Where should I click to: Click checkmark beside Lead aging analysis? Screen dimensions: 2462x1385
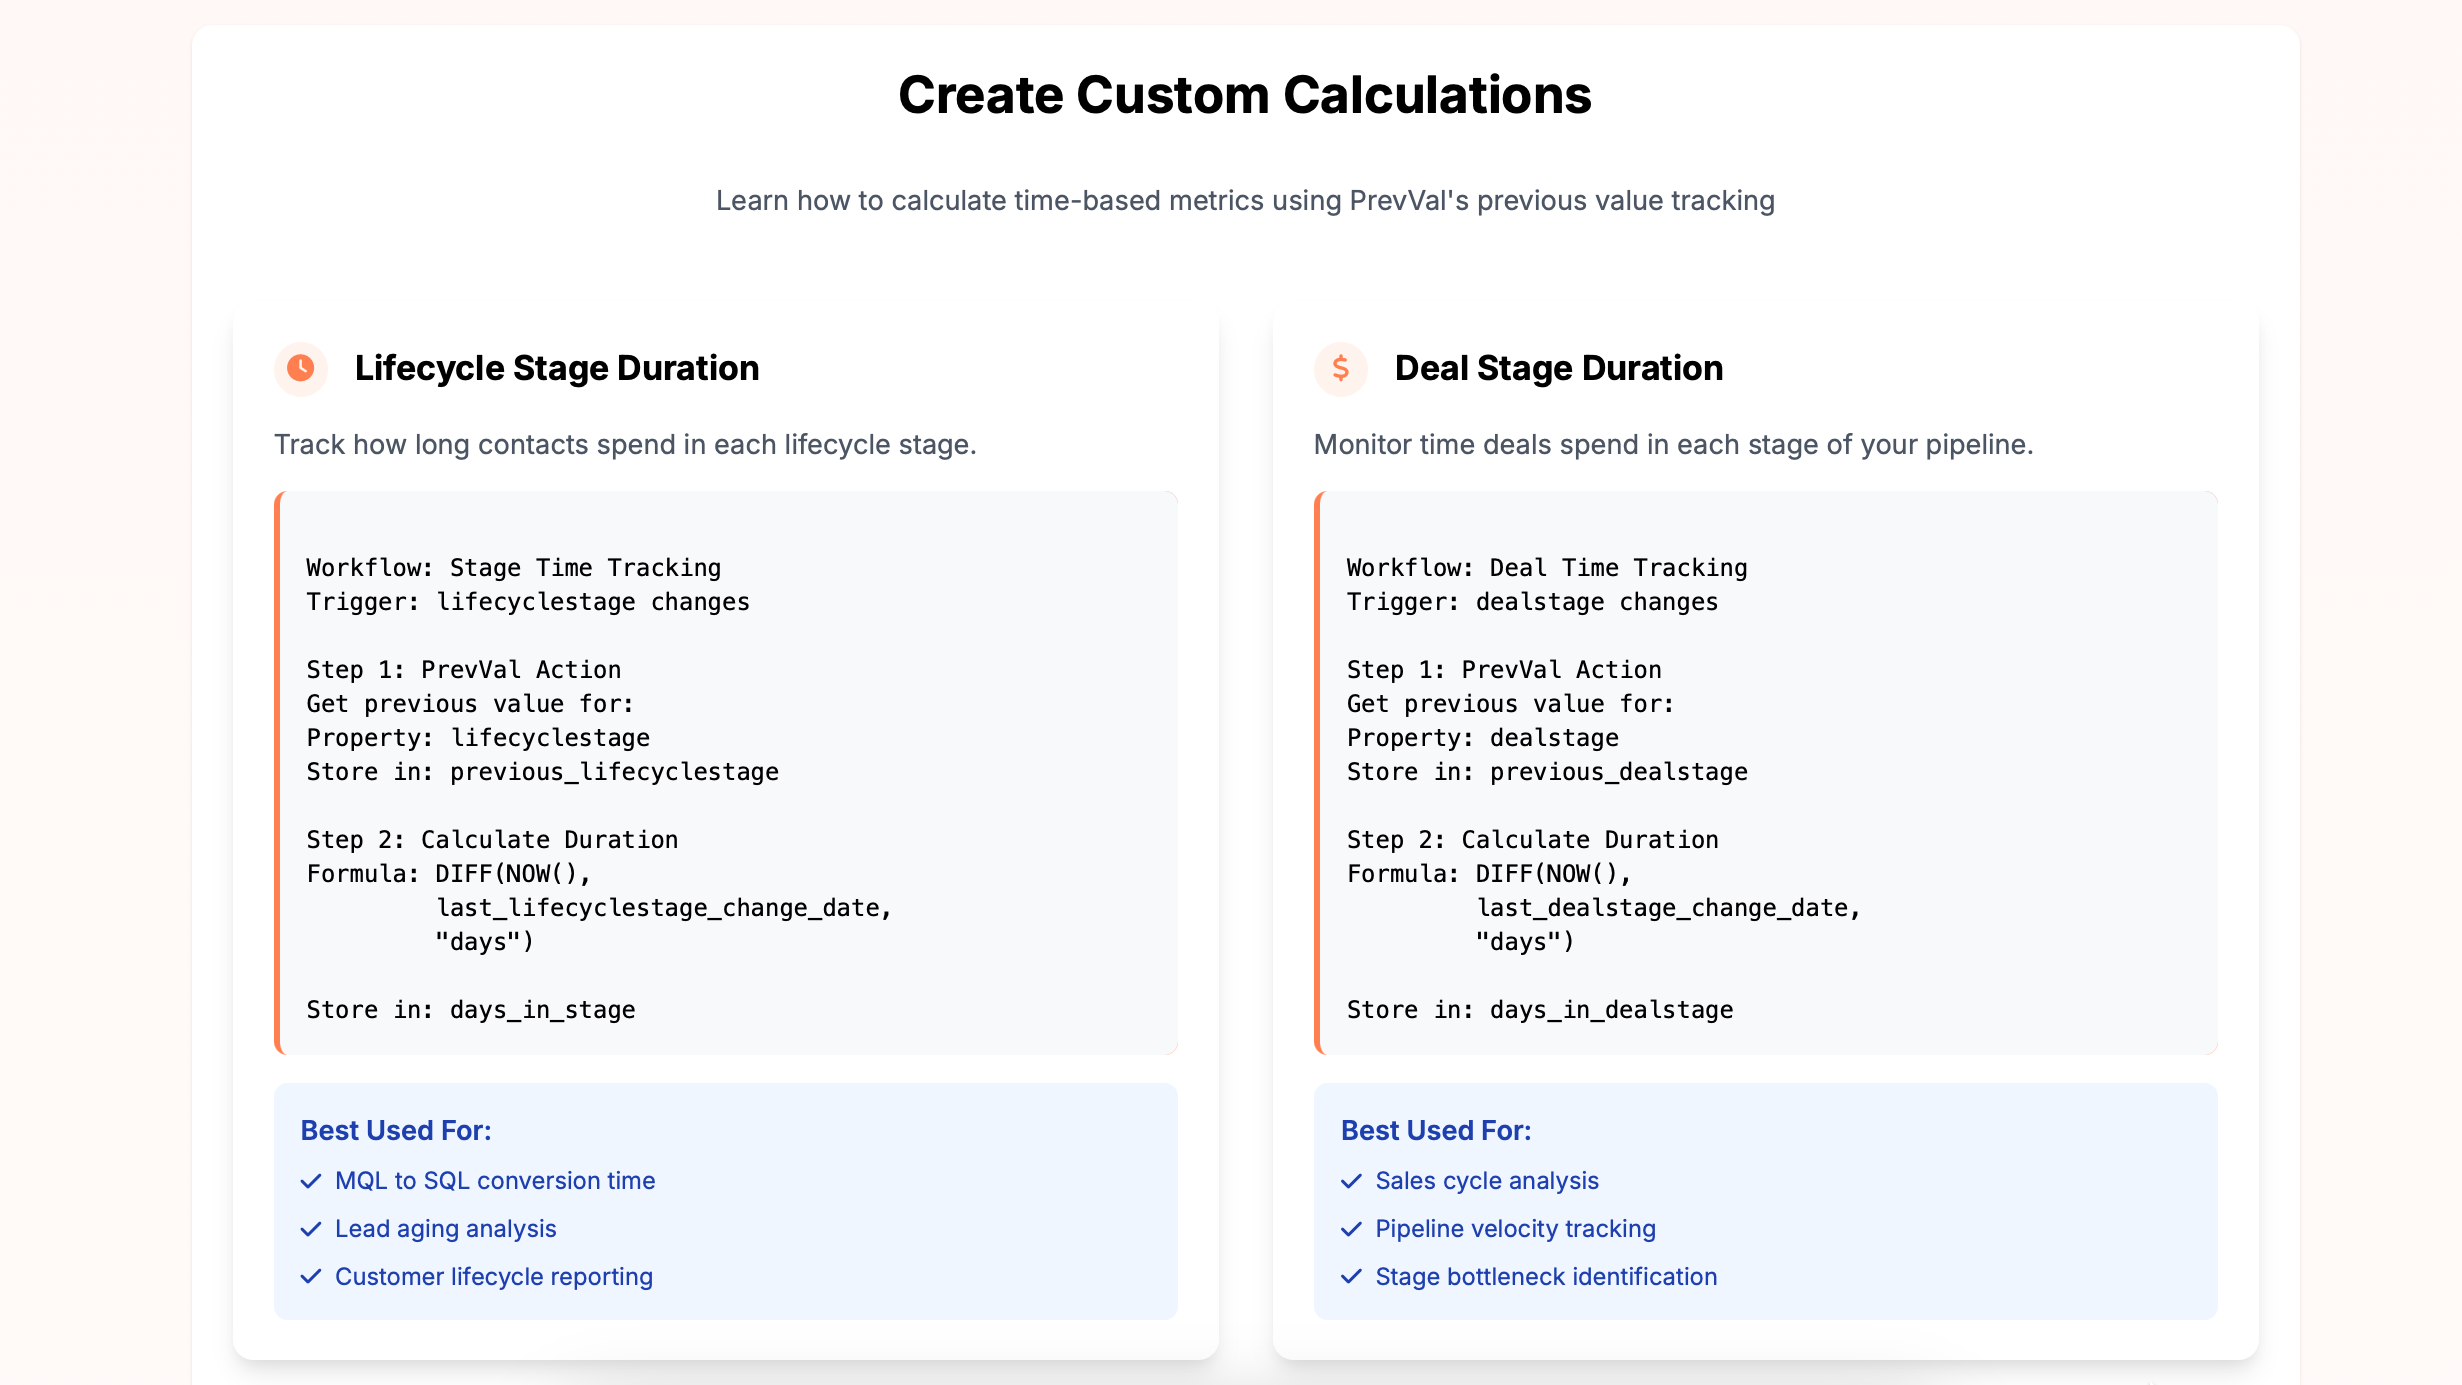(311, 1229)
